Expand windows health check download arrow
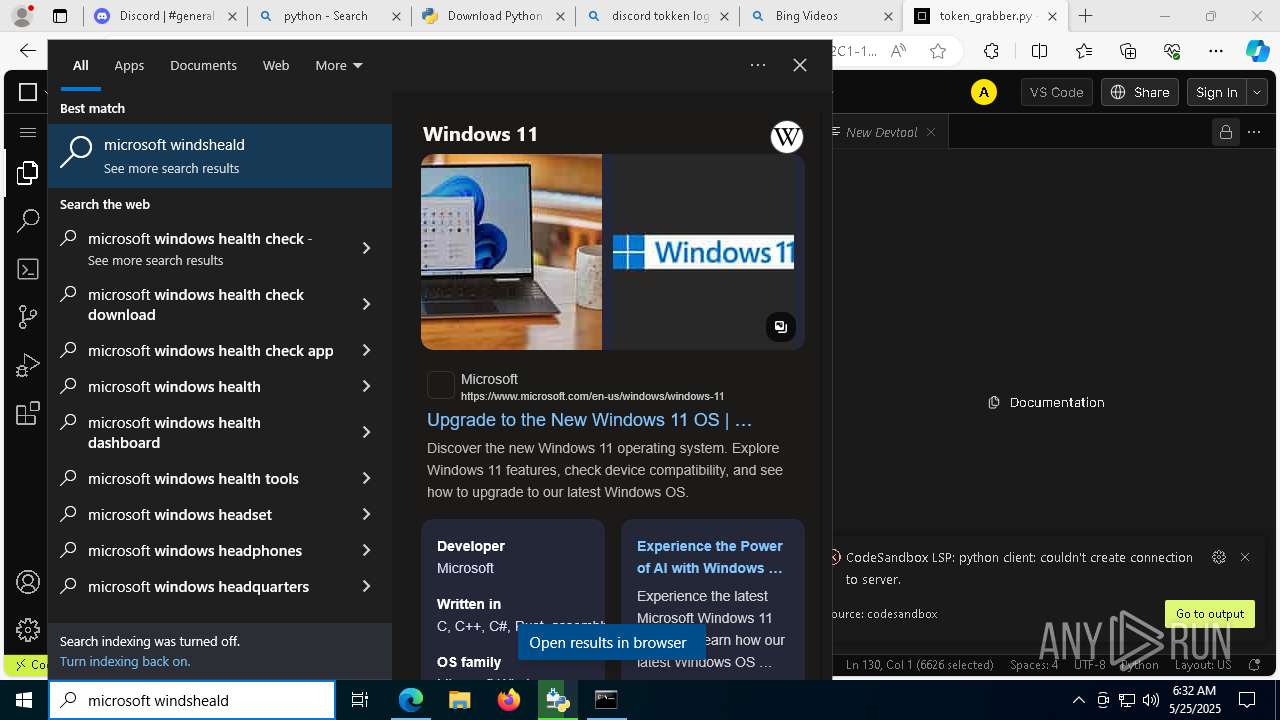 [366, 304]
